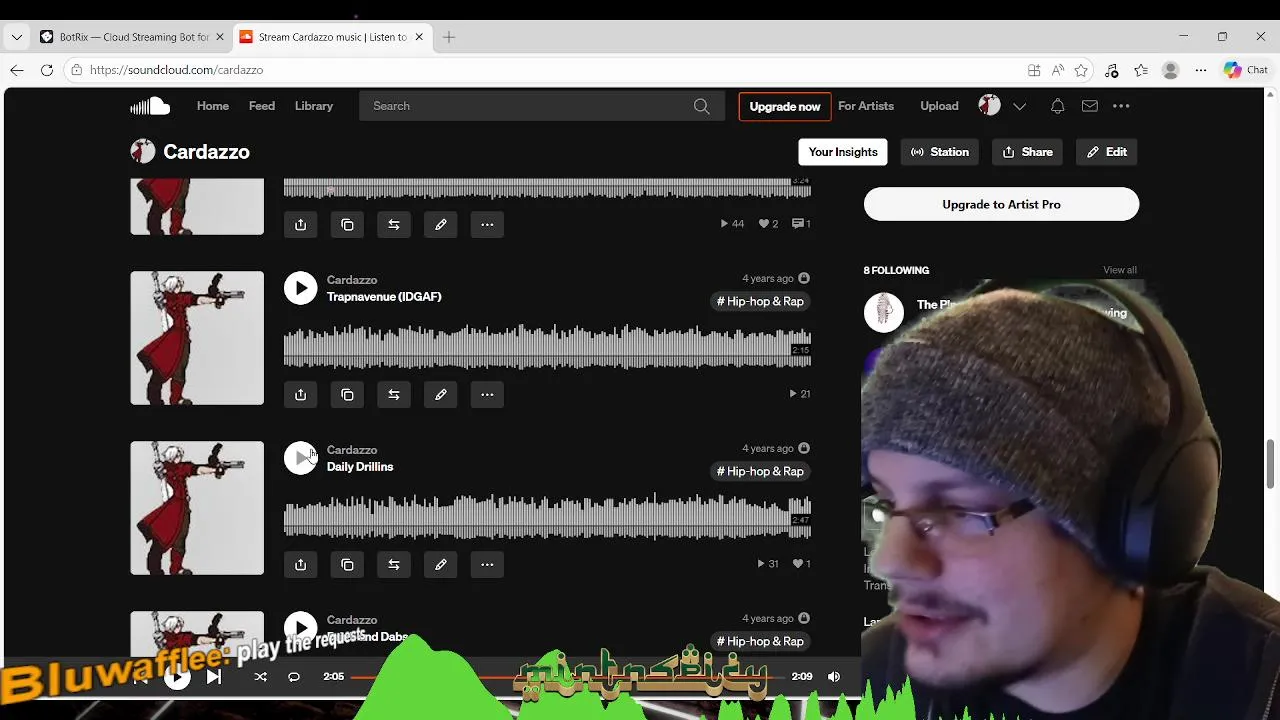Open a new browser tab

click(x=449, y=37)
